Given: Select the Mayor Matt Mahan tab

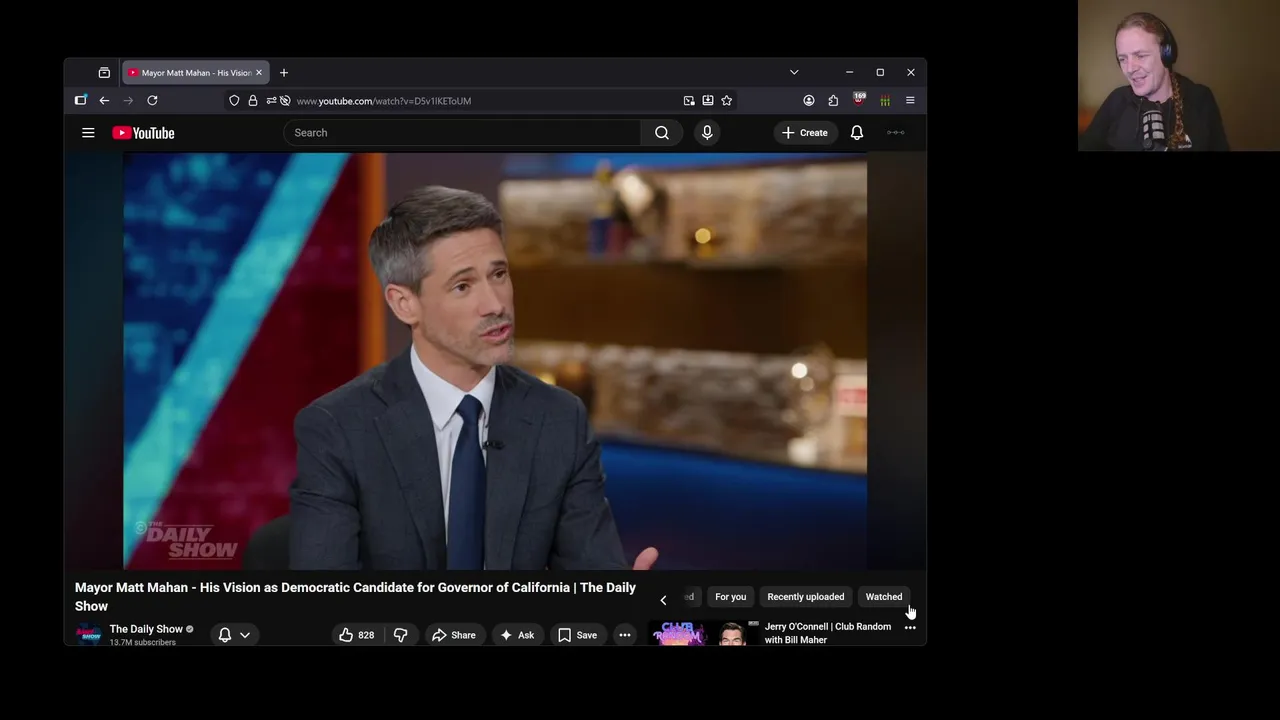Looking at the screenshot, I should pyautogui.click(x=196, y=73).
